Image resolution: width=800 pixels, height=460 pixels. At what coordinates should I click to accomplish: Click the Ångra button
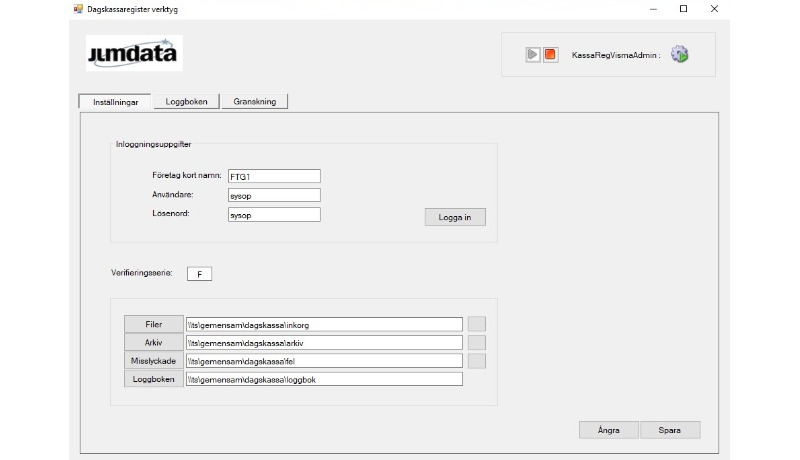point(609,430)
